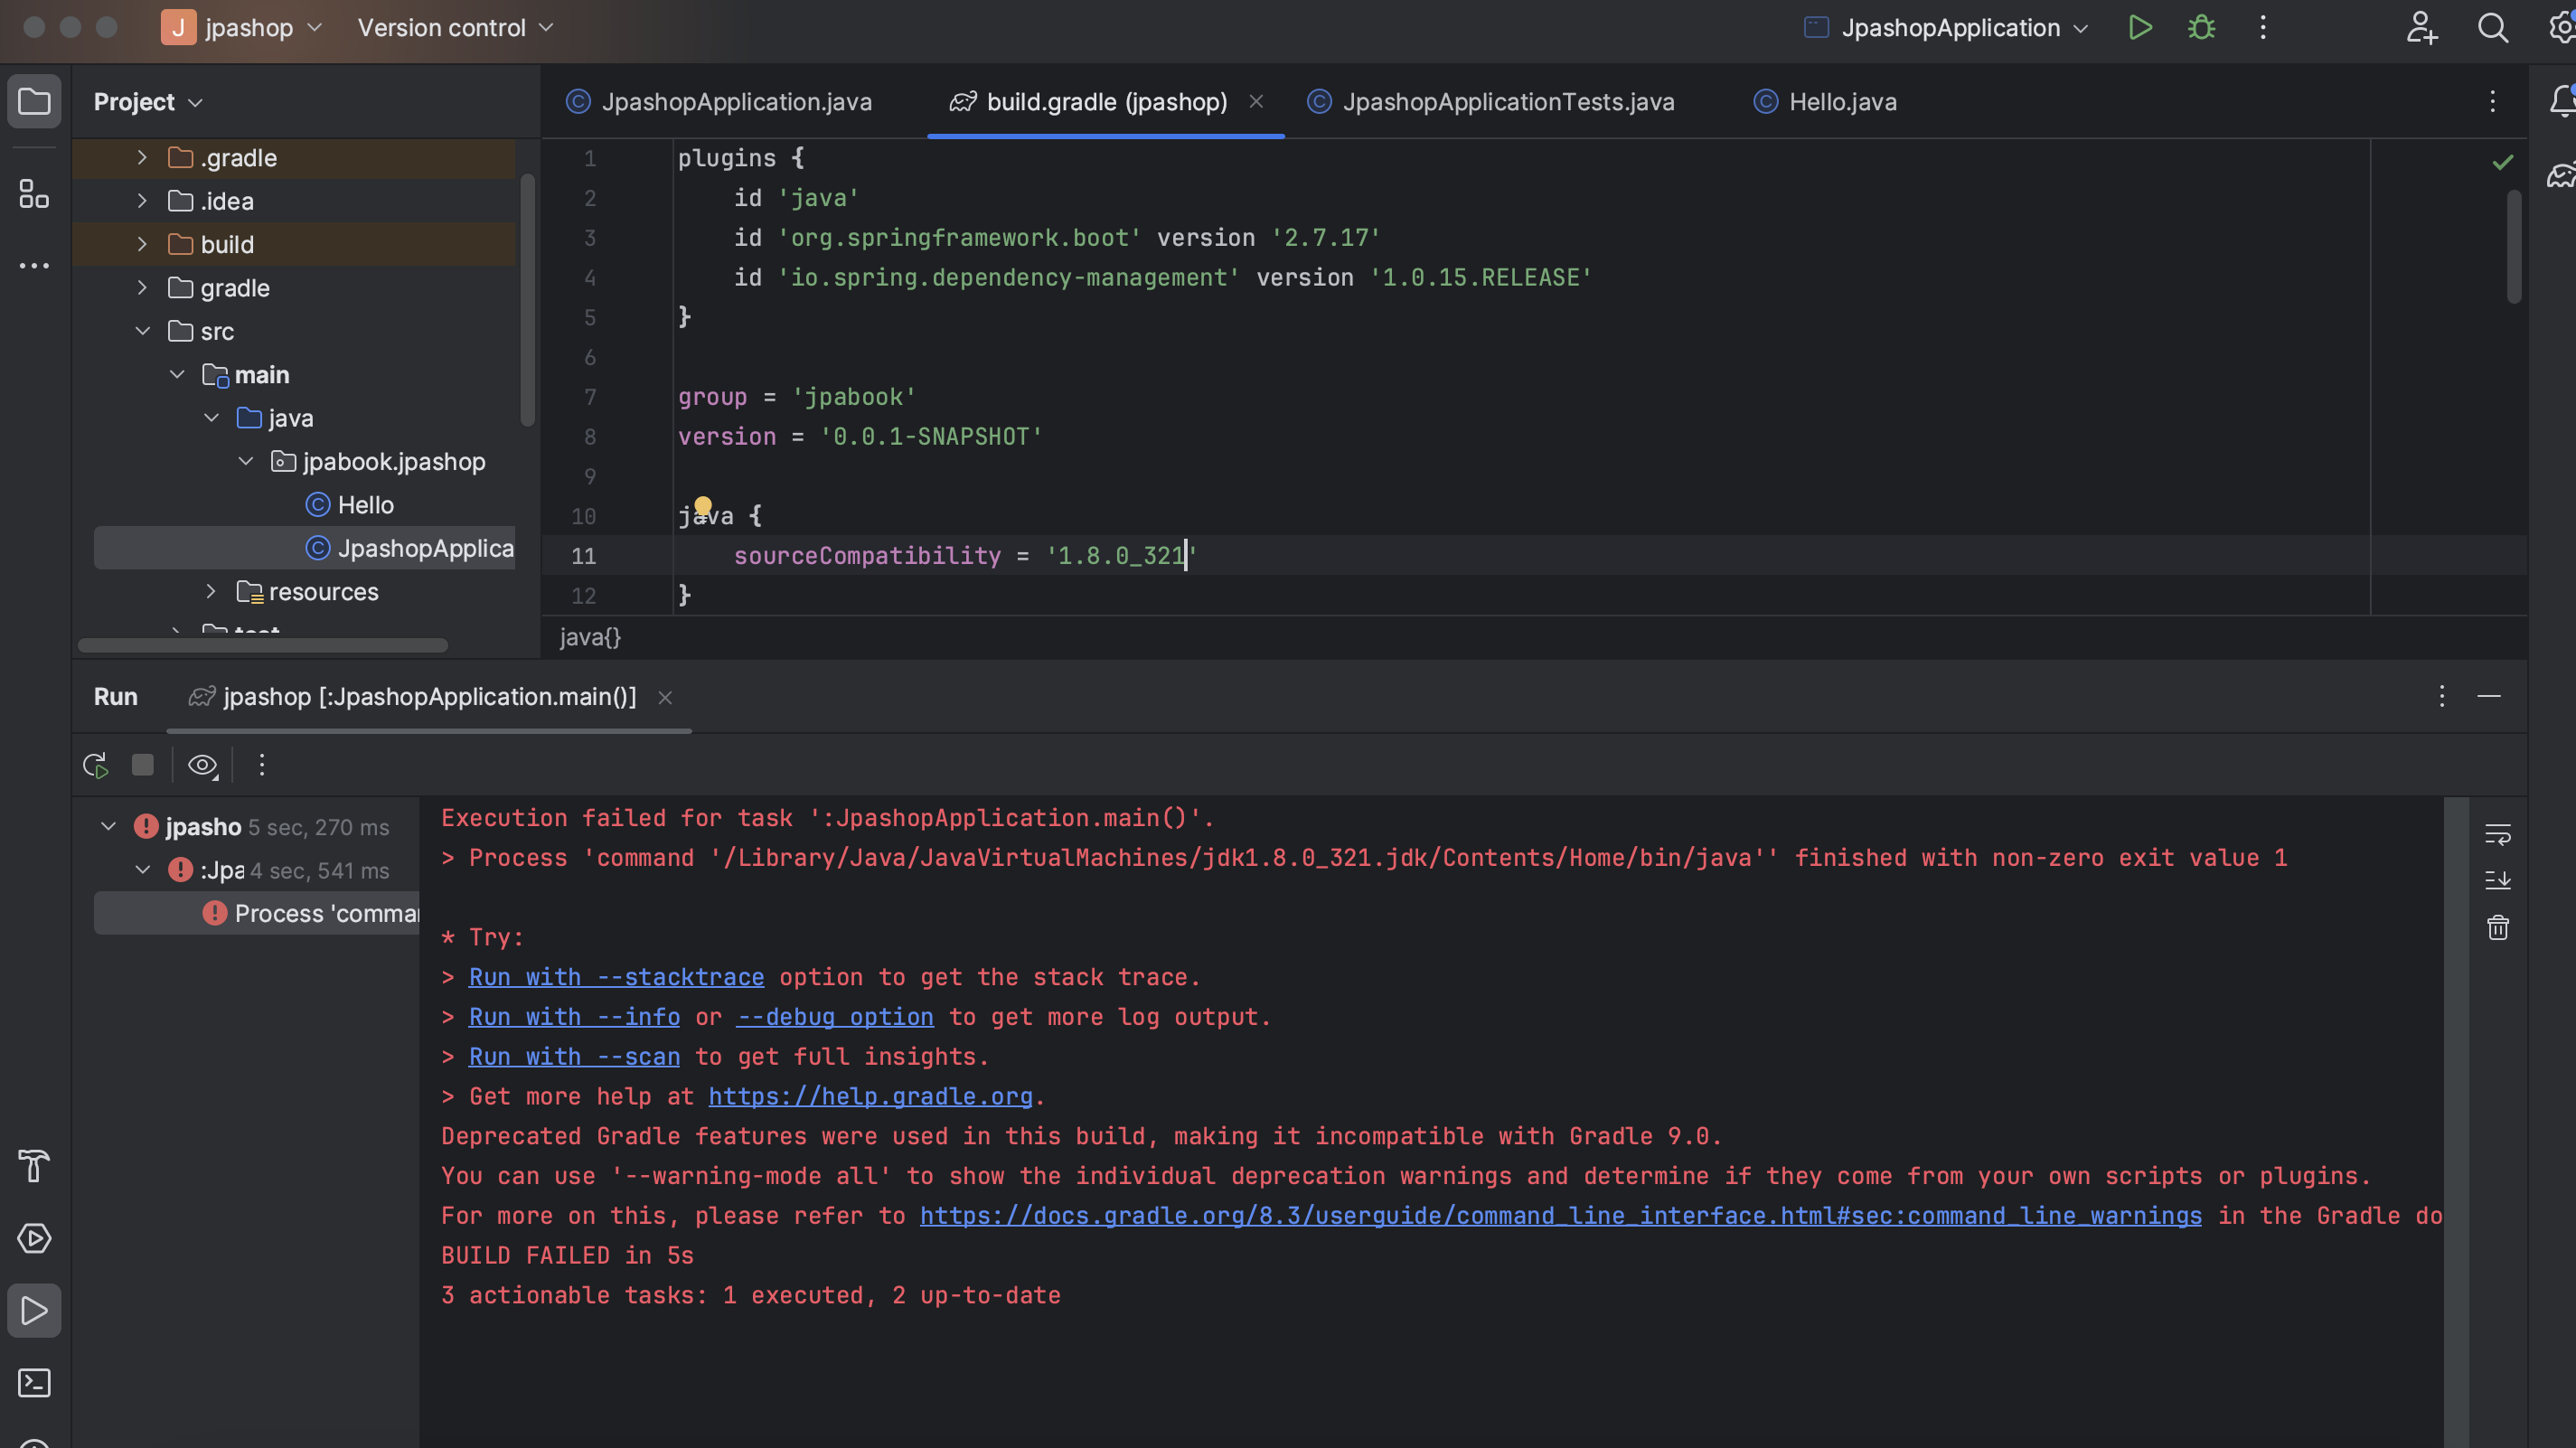Click the inspection checkmark widget in editor
Image resolution: width=2576 pixels, height=1448 pixels.
tap(2502, 162)
